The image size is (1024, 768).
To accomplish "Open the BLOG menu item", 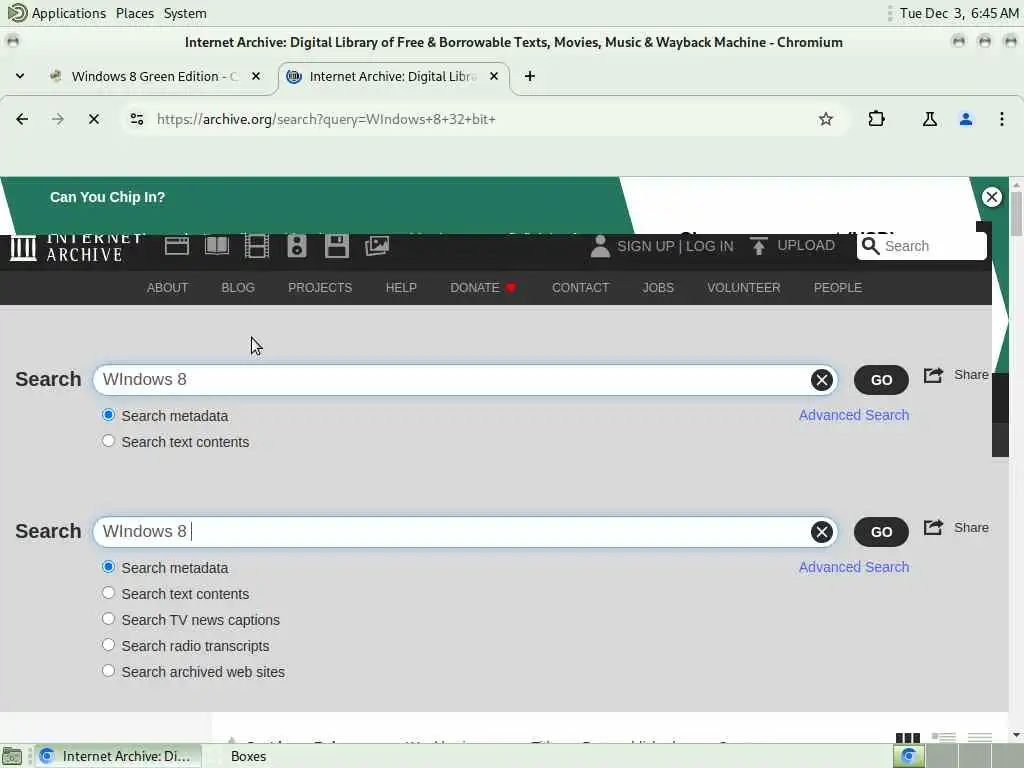I will [x=238, y=288].
